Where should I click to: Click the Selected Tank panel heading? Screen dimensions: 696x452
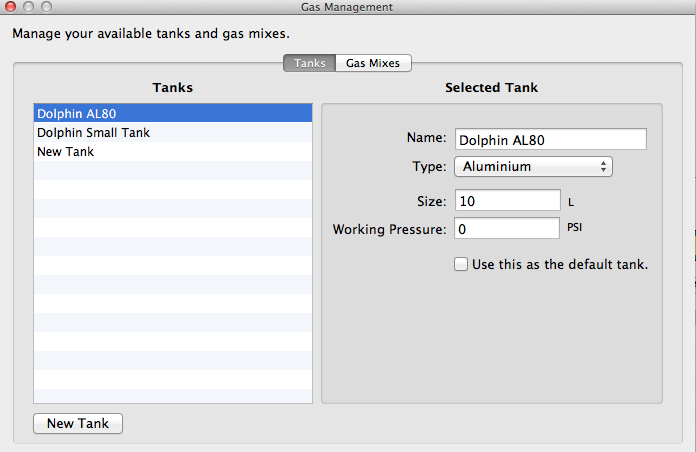click(x=491, y=88)
